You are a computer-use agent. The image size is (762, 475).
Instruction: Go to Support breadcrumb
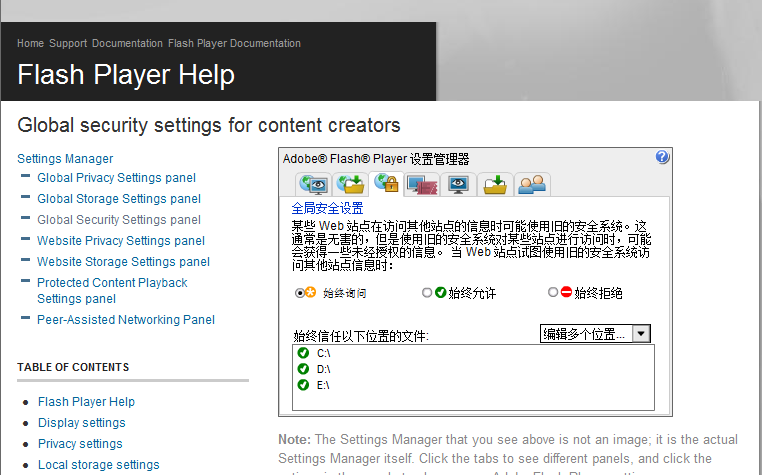click(x=68, y=43)
